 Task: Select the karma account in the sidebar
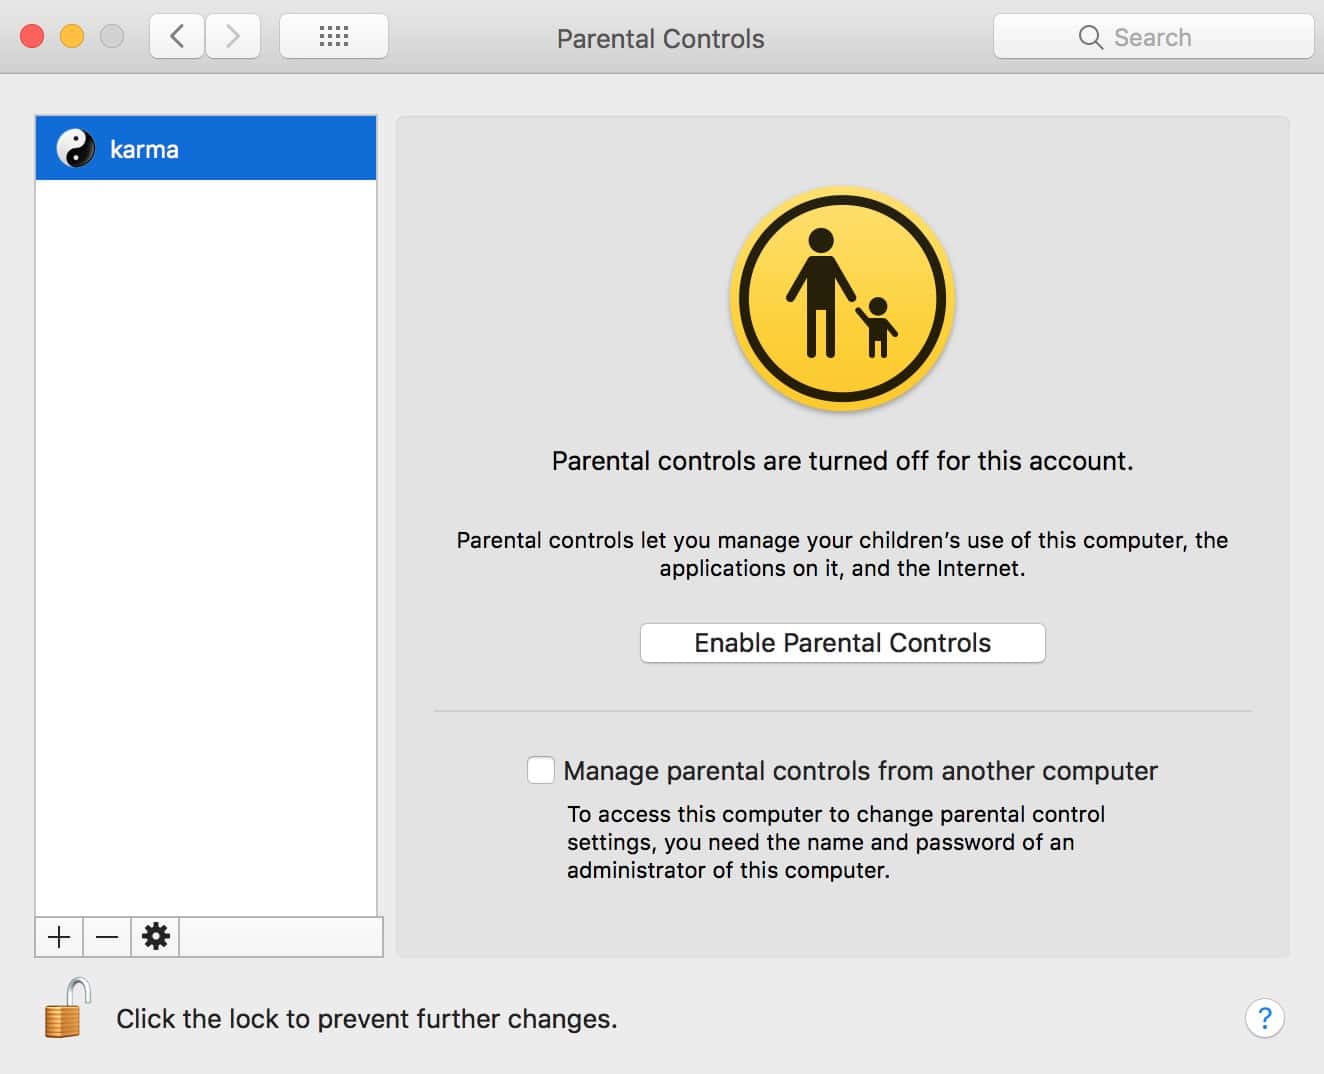point(206,149)
